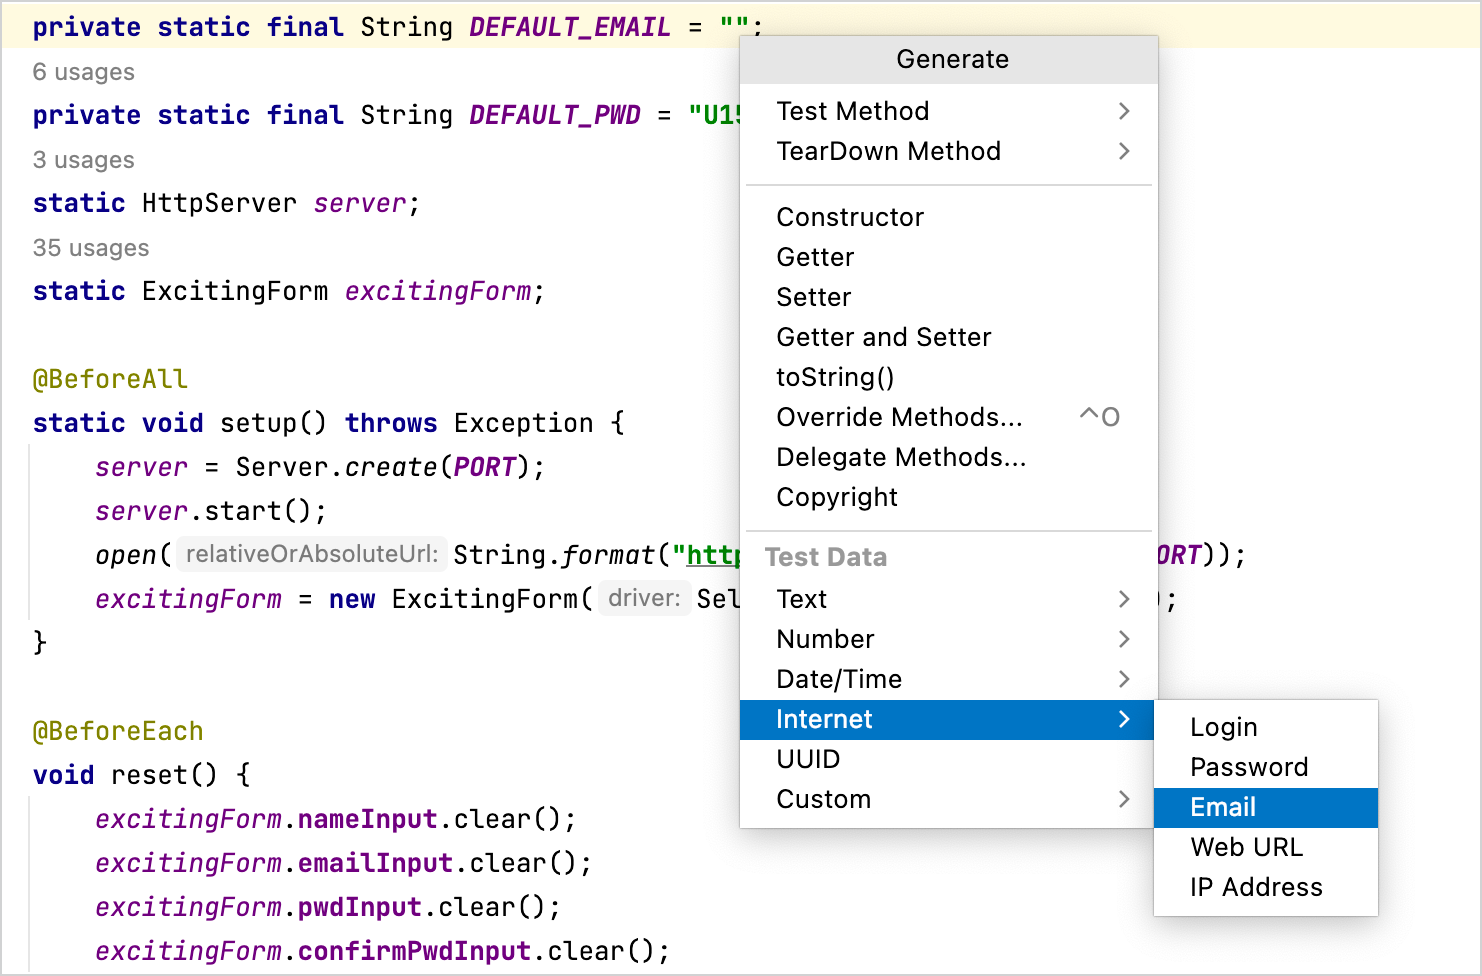
Task: Click chevron arrow beside Text
Action: (x=1124, y=599)
